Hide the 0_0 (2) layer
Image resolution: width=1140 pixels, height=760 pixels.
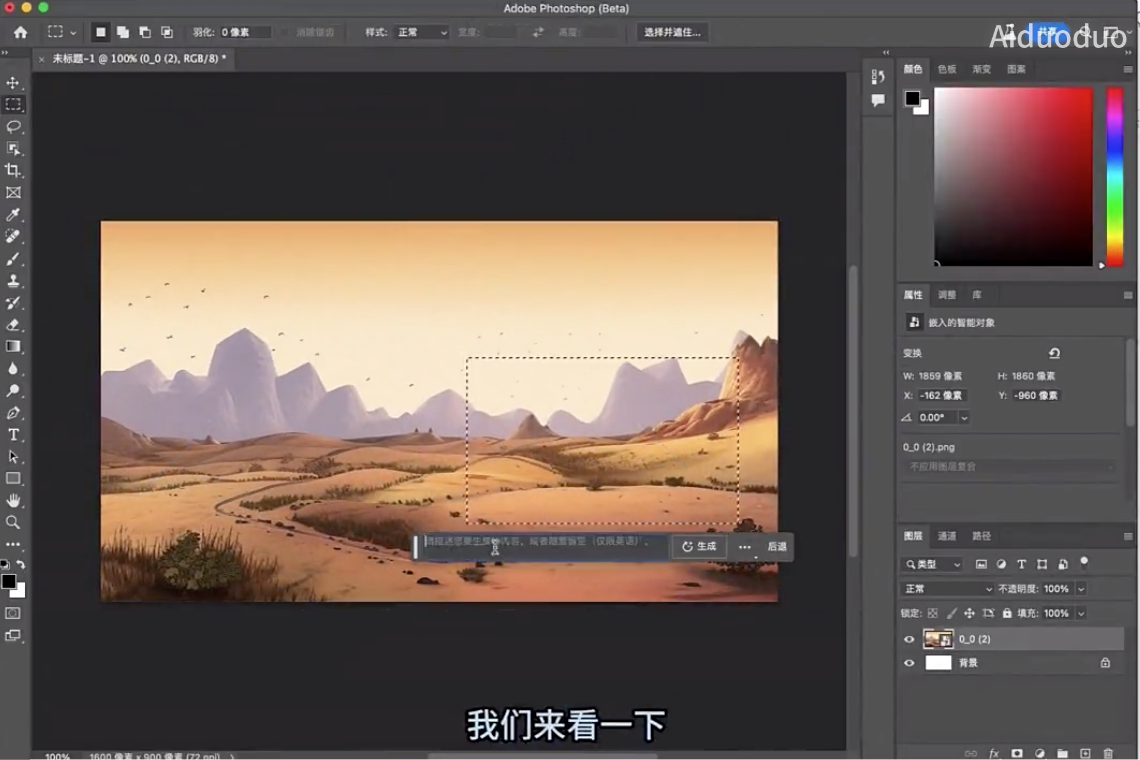pyautogui.click(x=909, y=639)
